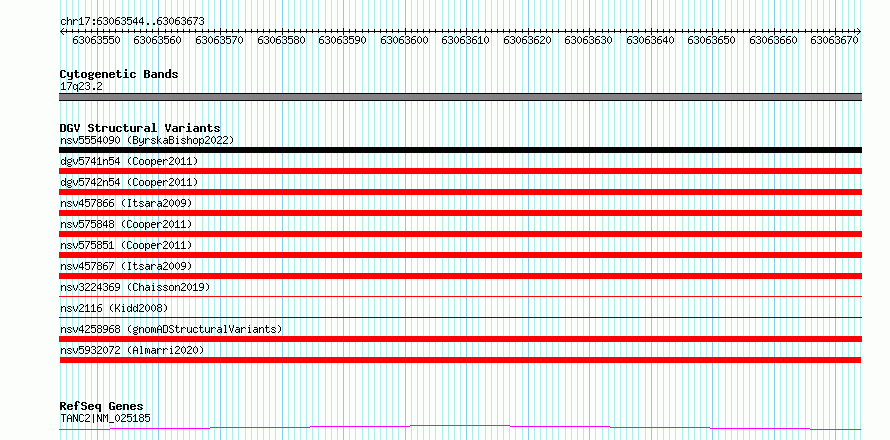Viewport: 890px width, 440px height.
Task: Click the gray 17q23.2 cytogenetic band bar
Action: (x=460, y=97)
